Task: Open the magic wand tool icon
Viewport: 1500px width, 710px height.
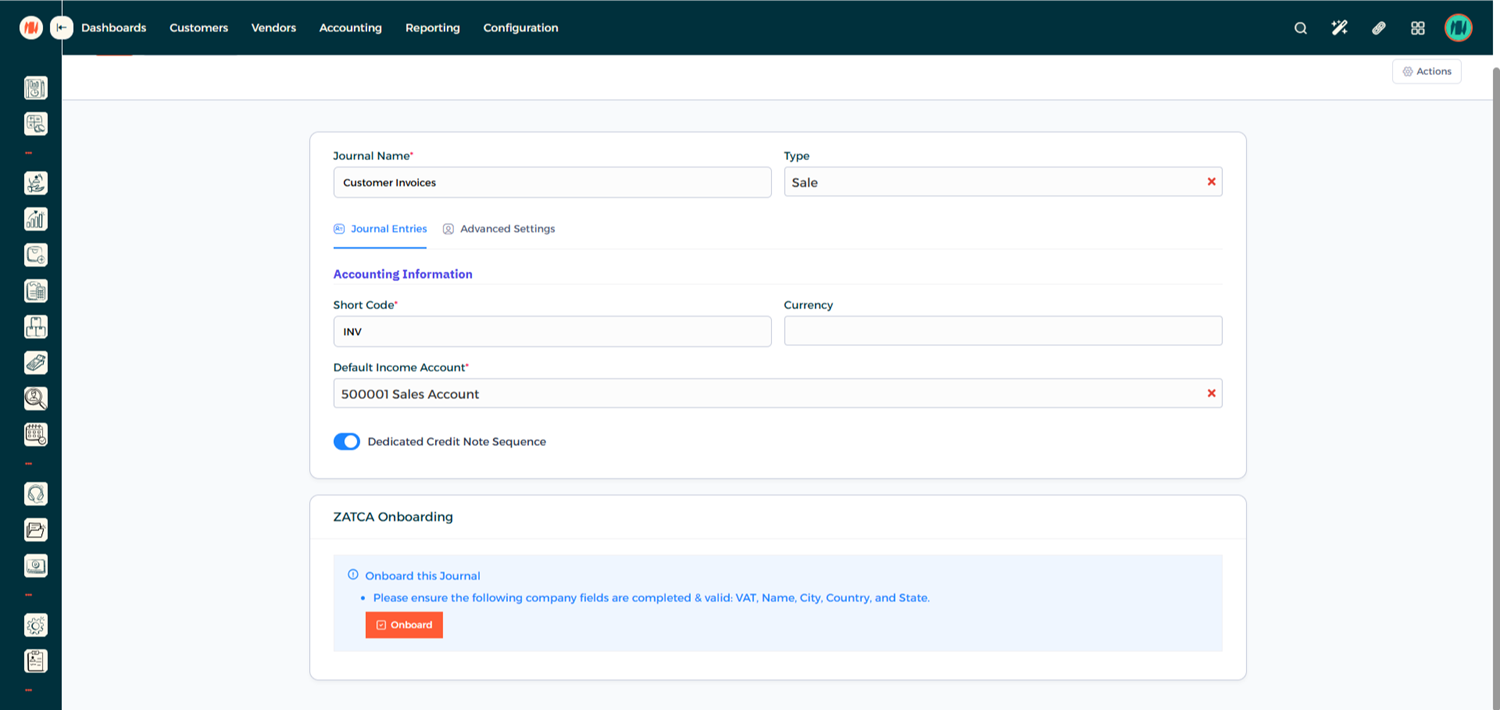Action: pyautogui.click(x=1339, y=28)
